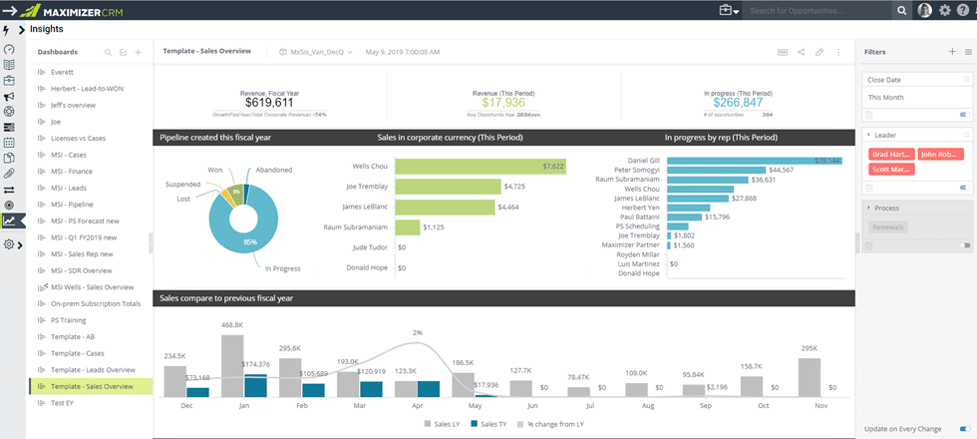Expand the Process filter chevron
Viewport: 977px width, 439px height.
click(x=868, y=208)
